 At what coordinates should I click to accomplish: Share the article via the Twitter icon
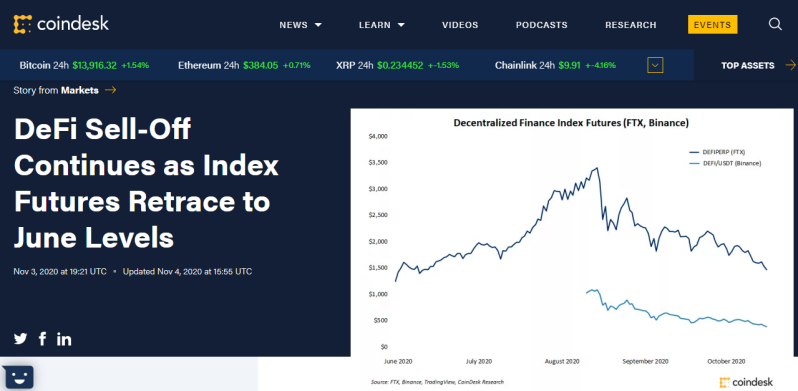20,339
